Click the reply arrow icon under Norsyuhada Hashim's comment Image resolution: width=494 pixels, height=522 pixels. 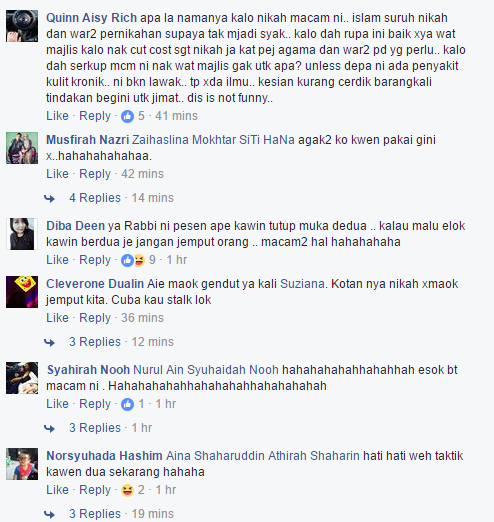coord(49,514)
